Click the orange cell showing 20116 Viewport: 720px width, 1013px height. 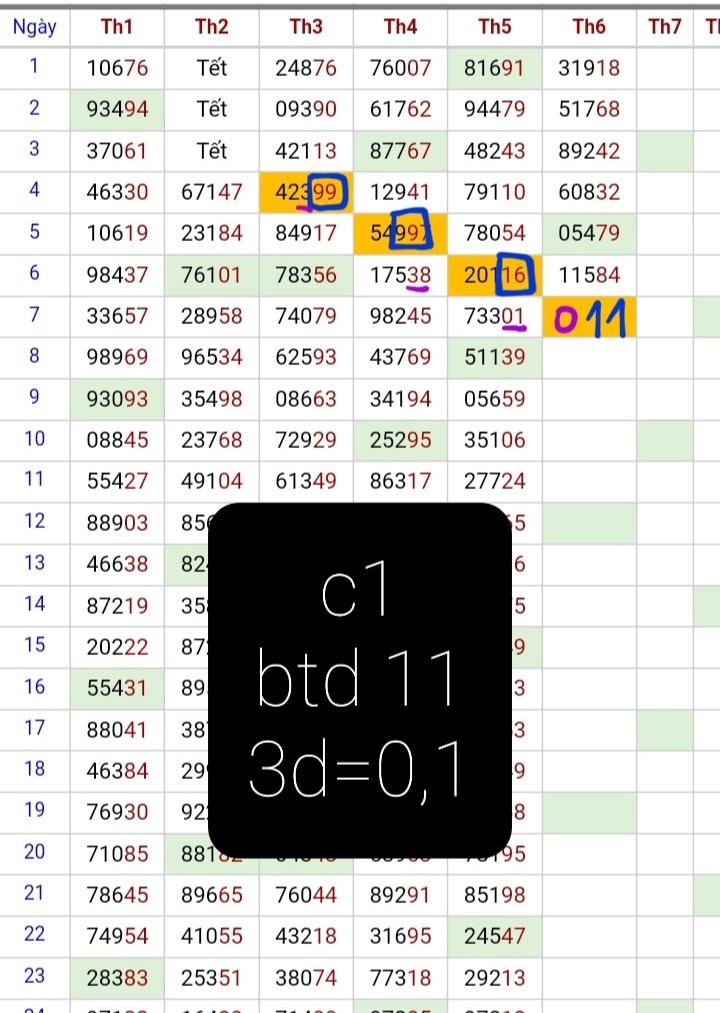point(495,275)
